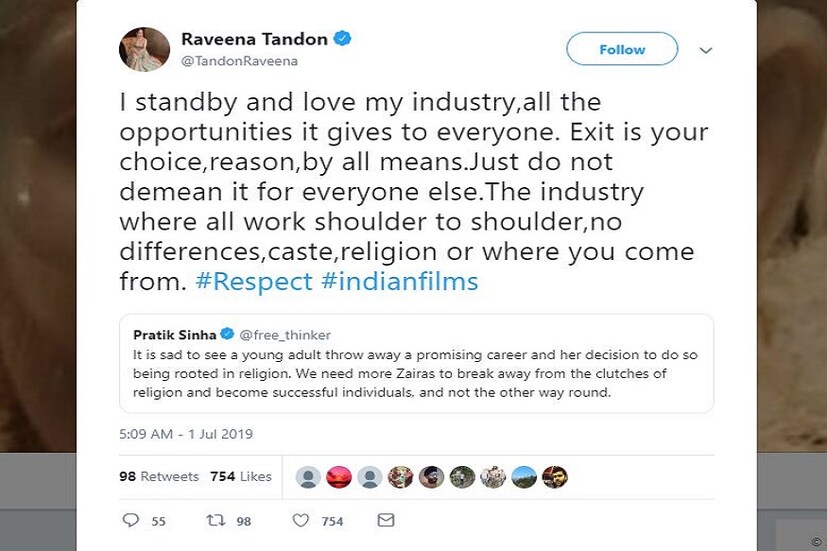Click the red sunset liker avatar

[x=340, y=476]
